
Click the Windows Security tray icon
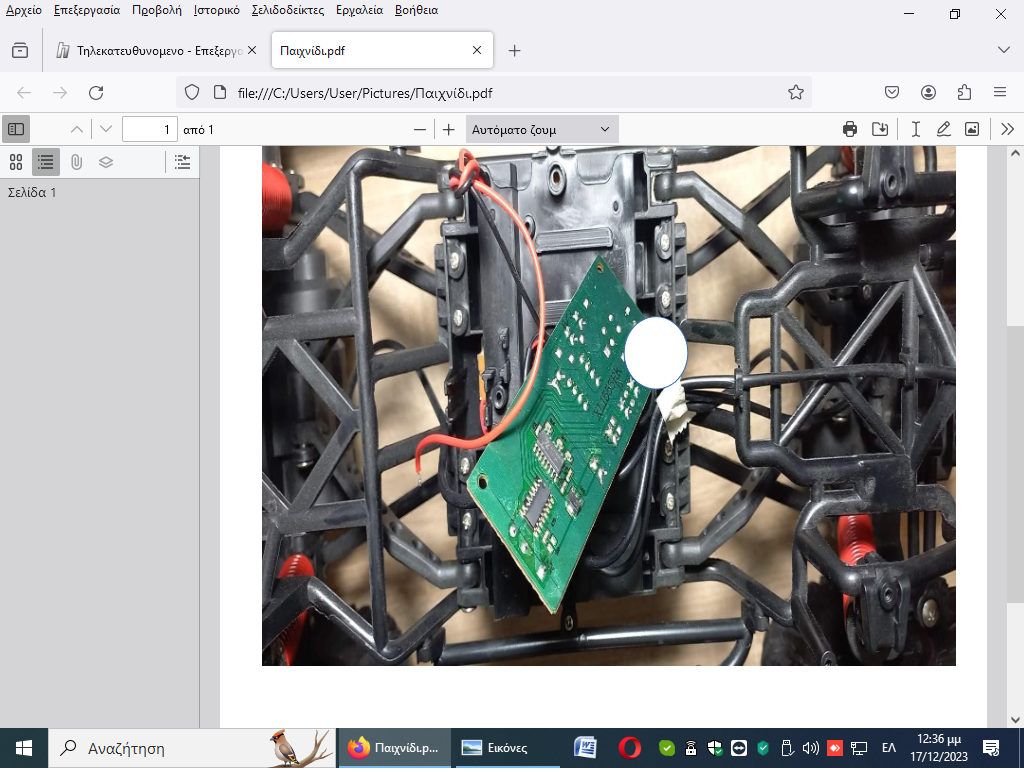pos(715,748)
